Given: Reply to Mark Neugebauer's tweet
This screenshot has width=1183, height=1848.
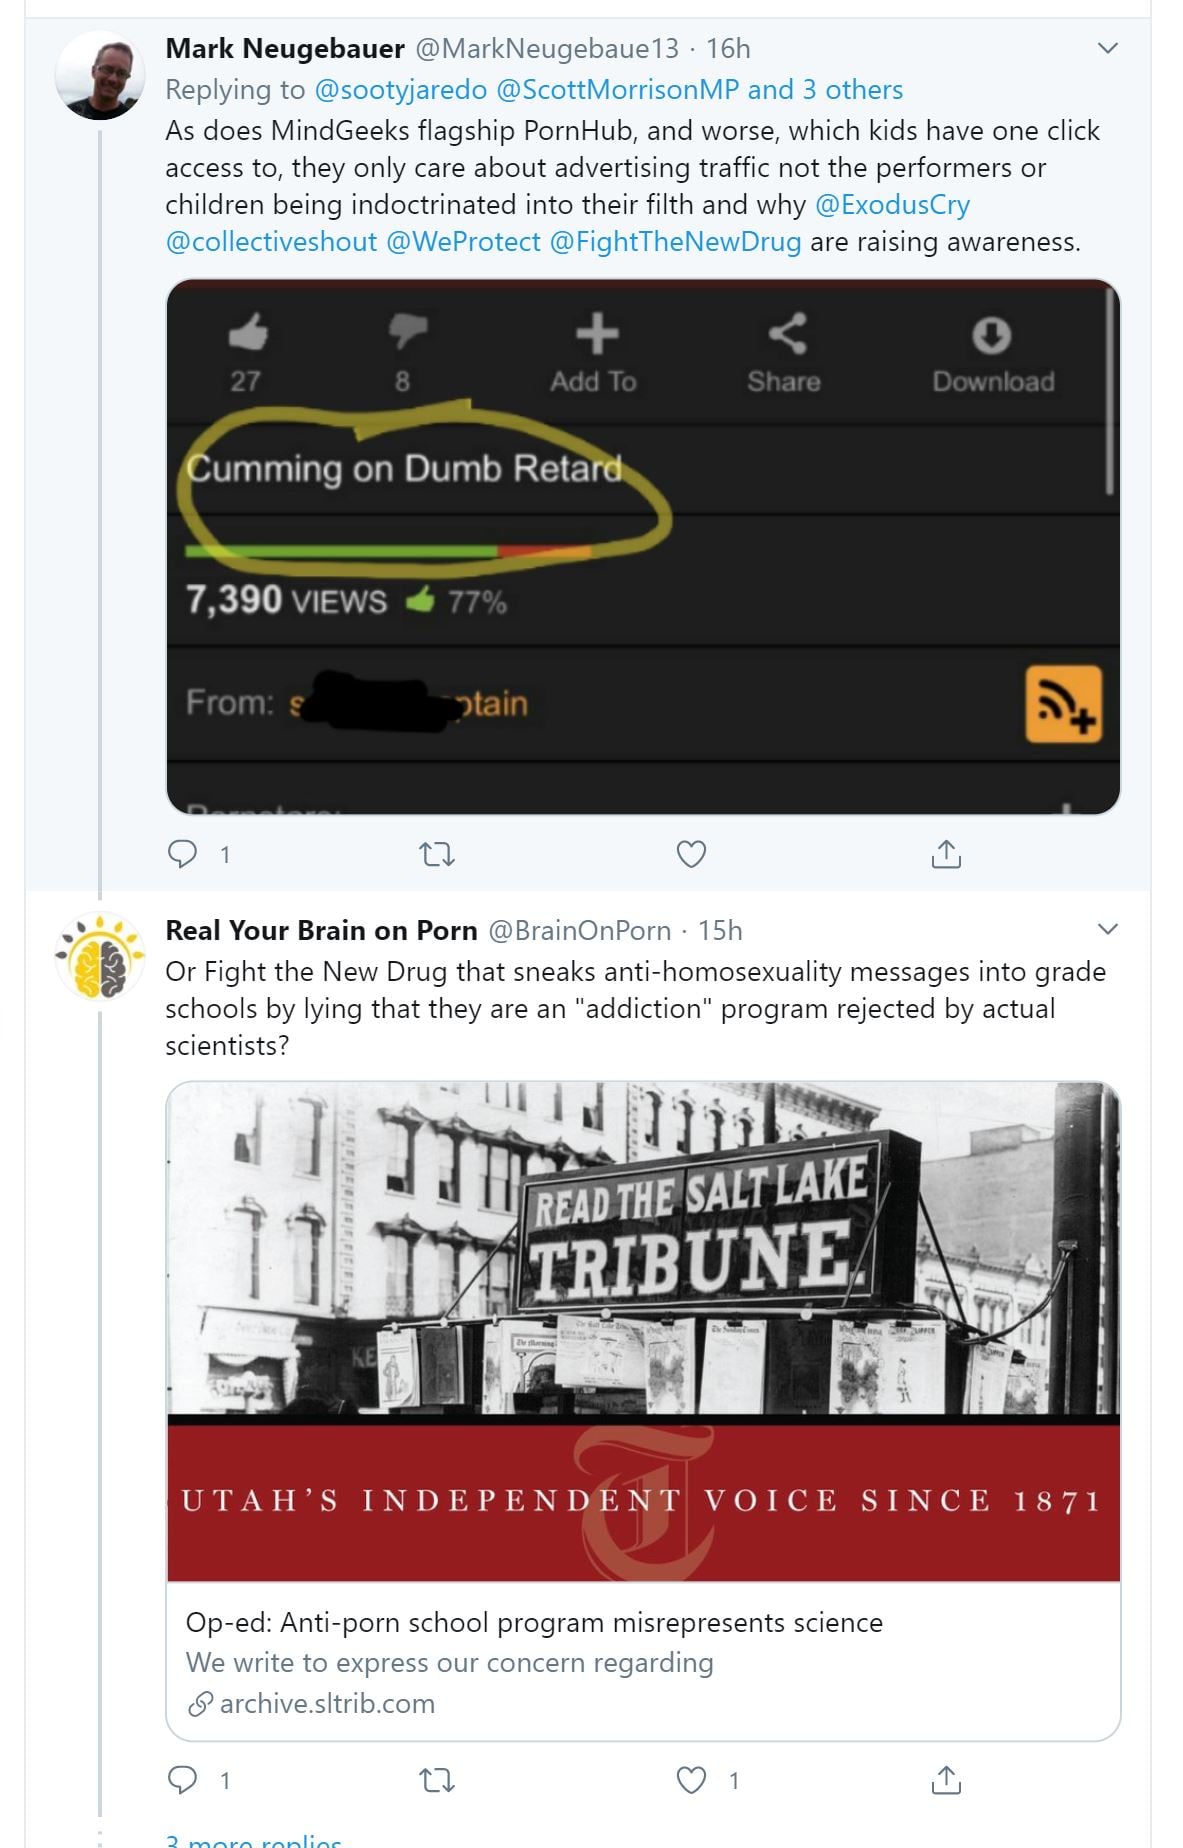Looking at the screenshot, I should pos(183,854).
